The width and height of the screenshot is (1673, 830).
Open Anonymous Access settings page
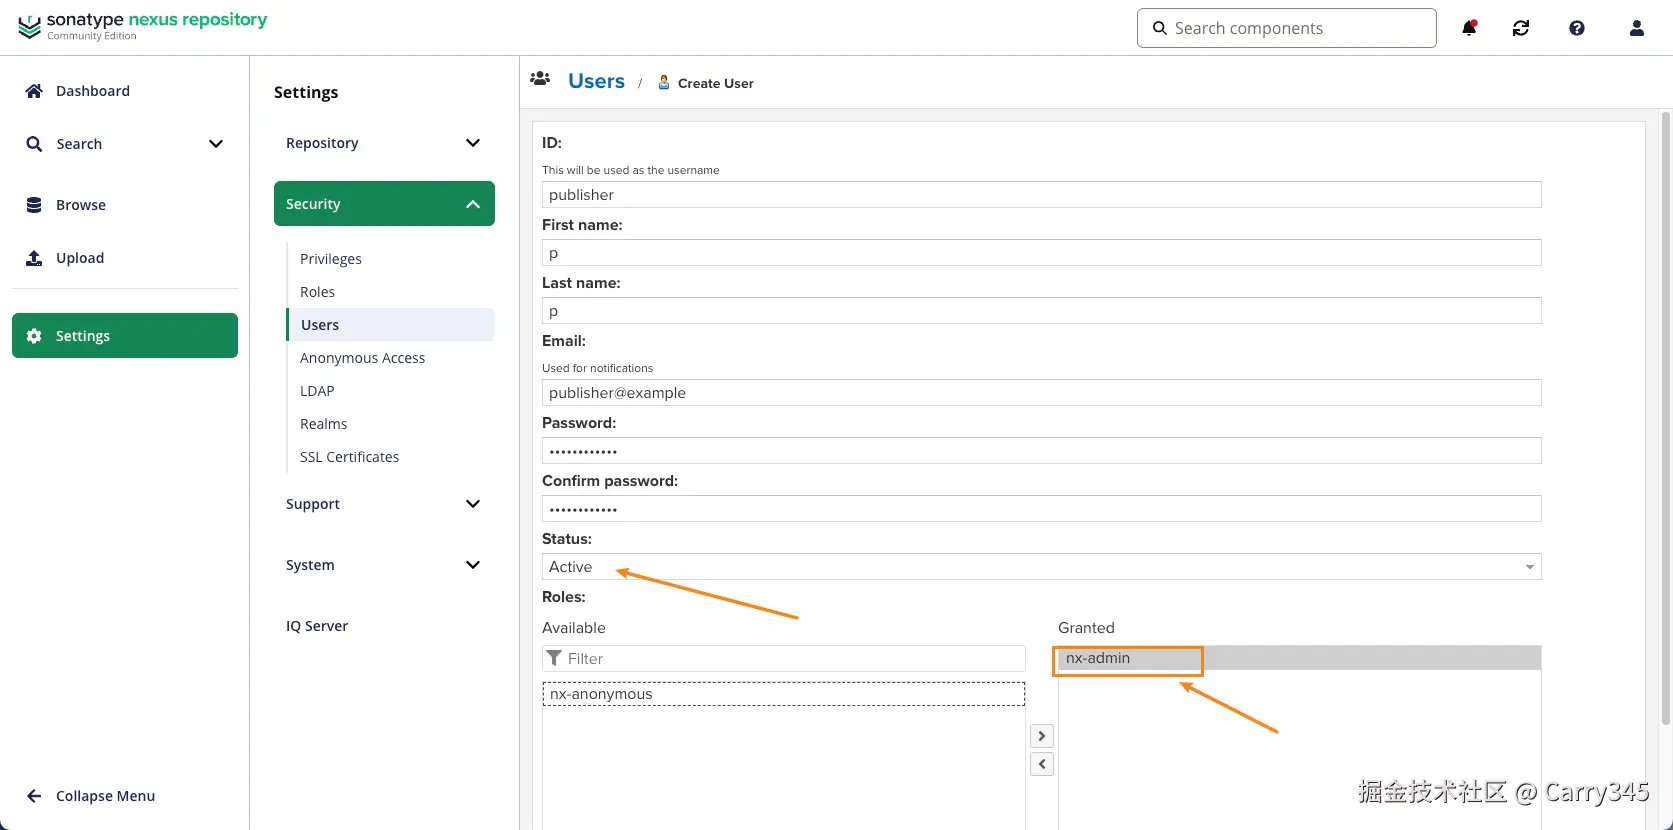point(362,358)
